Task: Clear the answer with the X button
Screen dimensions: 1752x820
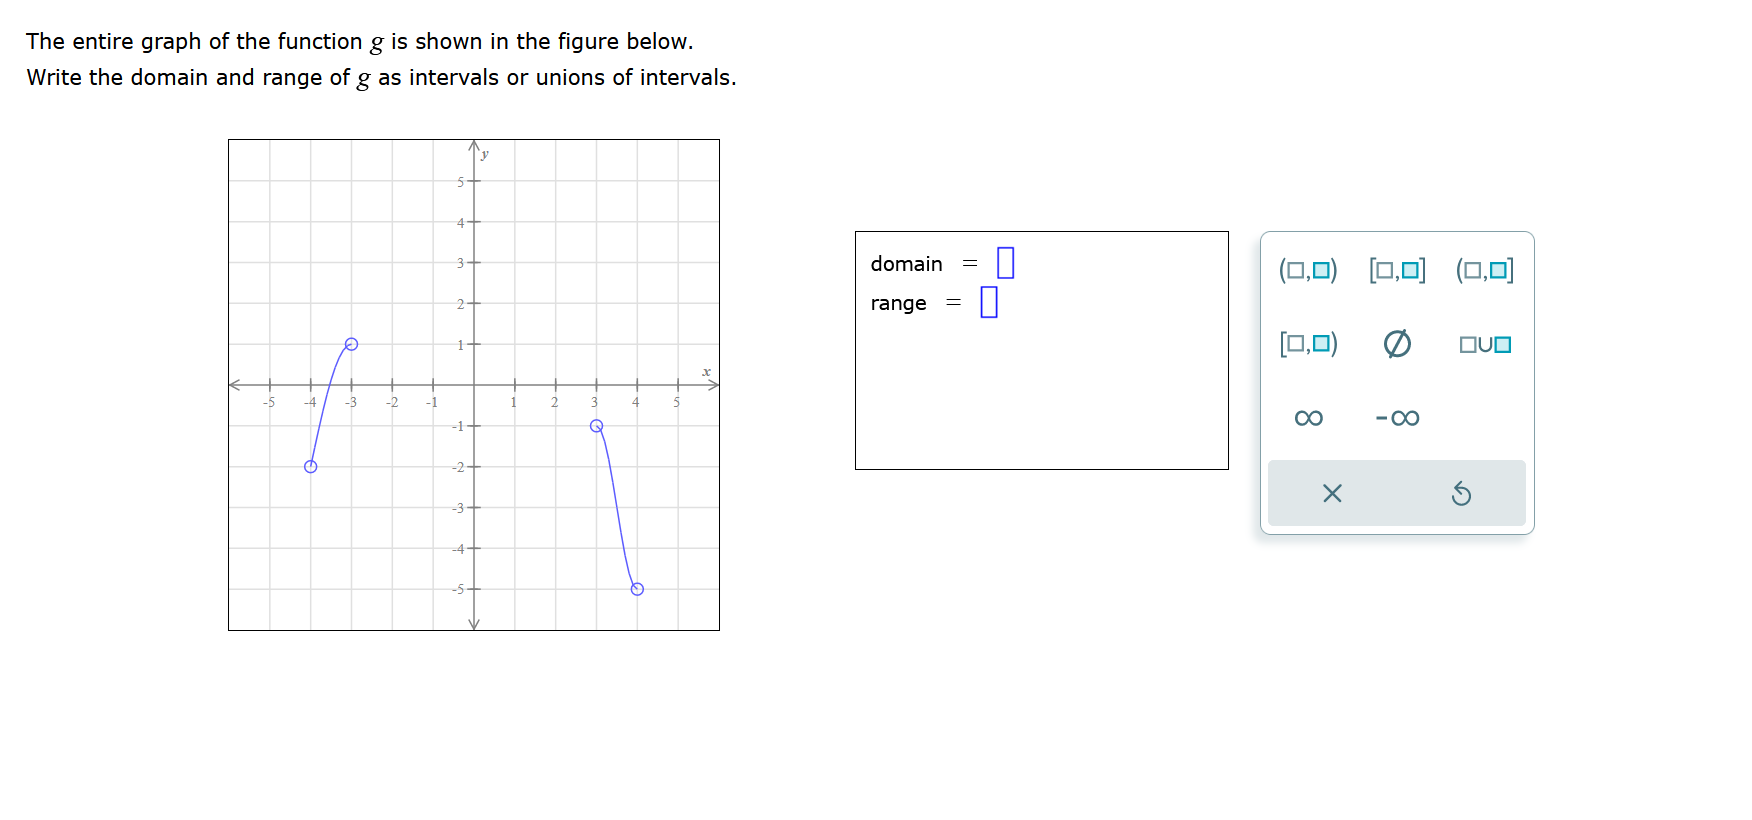Action: 1331,493
